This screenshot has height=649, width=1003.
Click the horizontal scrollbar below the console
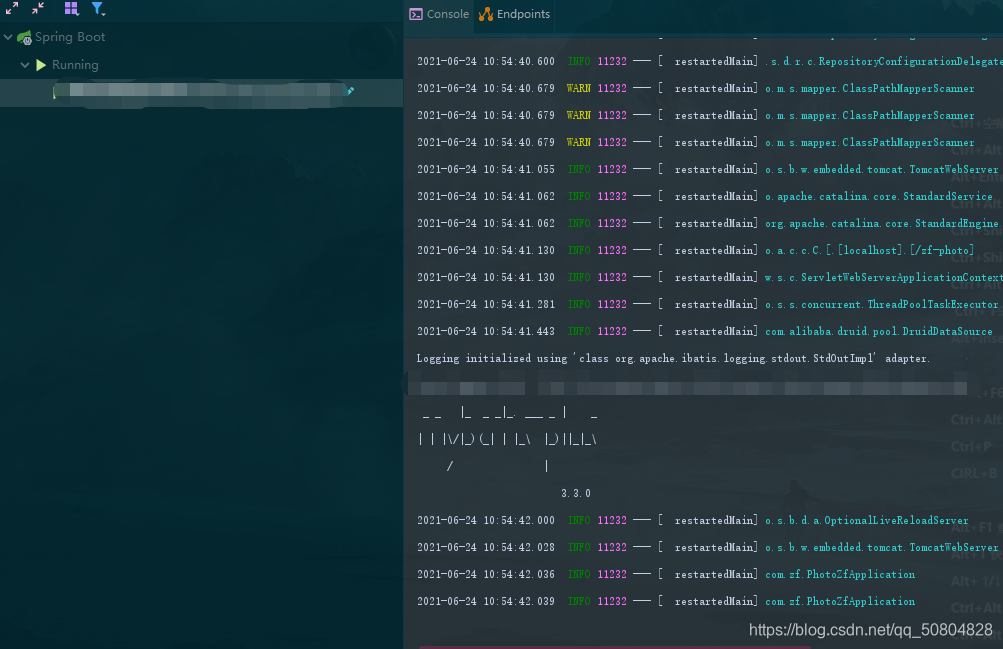700,644
